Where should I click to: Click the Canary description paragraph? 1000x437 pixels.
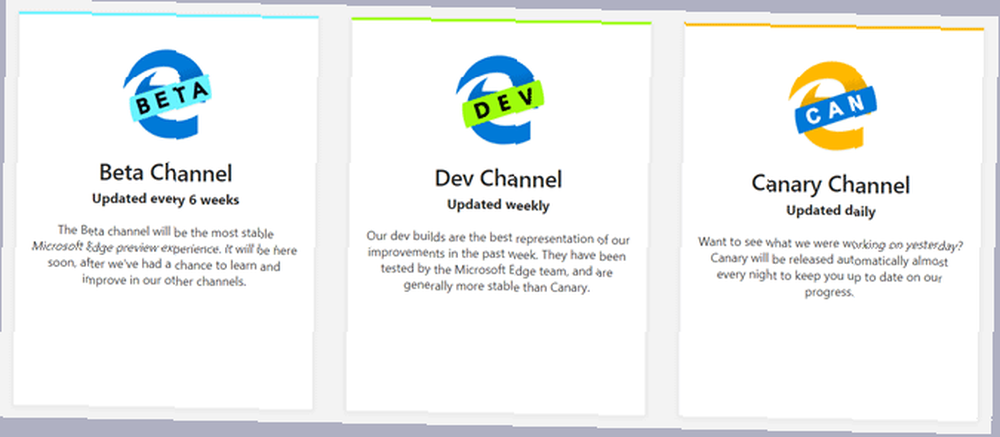(830, 267)
